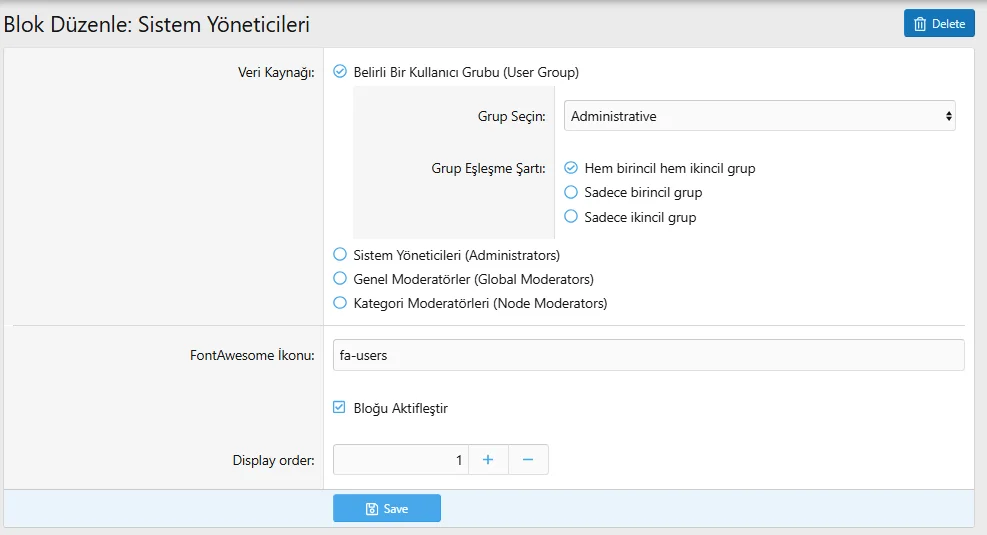Select Belirli Bir Kullanıcı Grubu radio option
The width and height of the screenshot is (987, 535).
coord(340,72)
